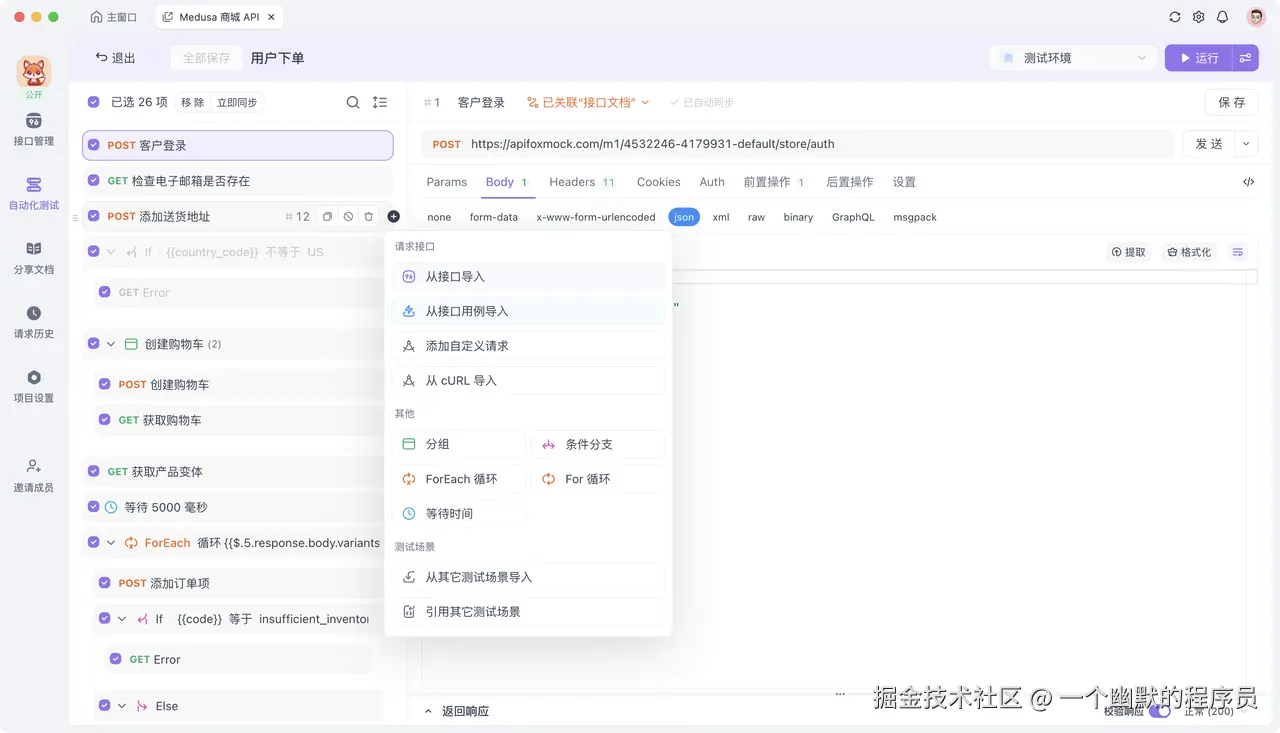The width and height of the screenshot is (1280, 733).
Task: Switch to the Headers tab
Action: [571, 182]
